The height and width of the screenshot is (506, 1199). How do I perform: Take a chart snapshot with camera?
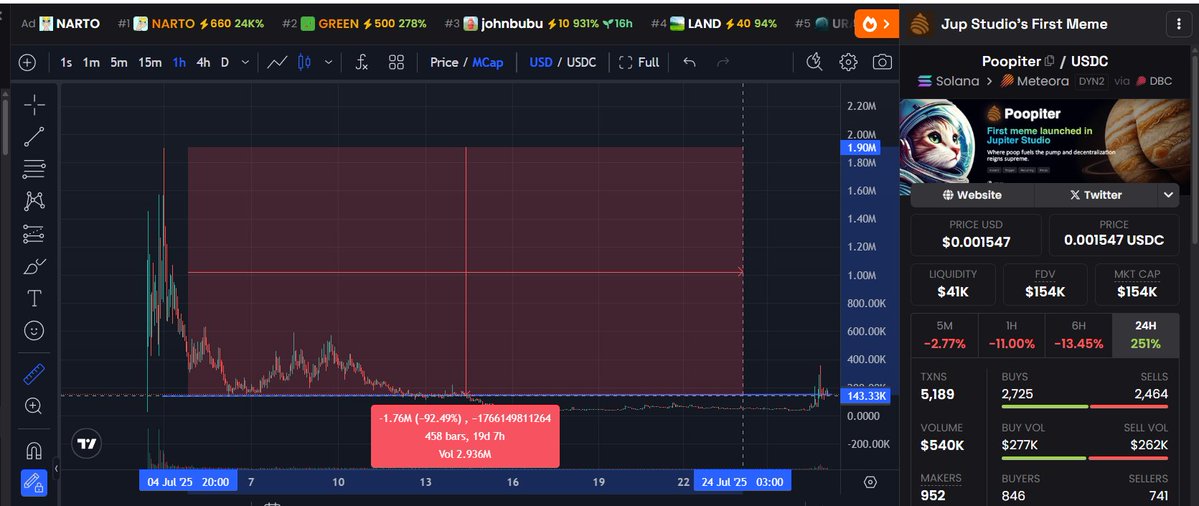tap(882, 63)
